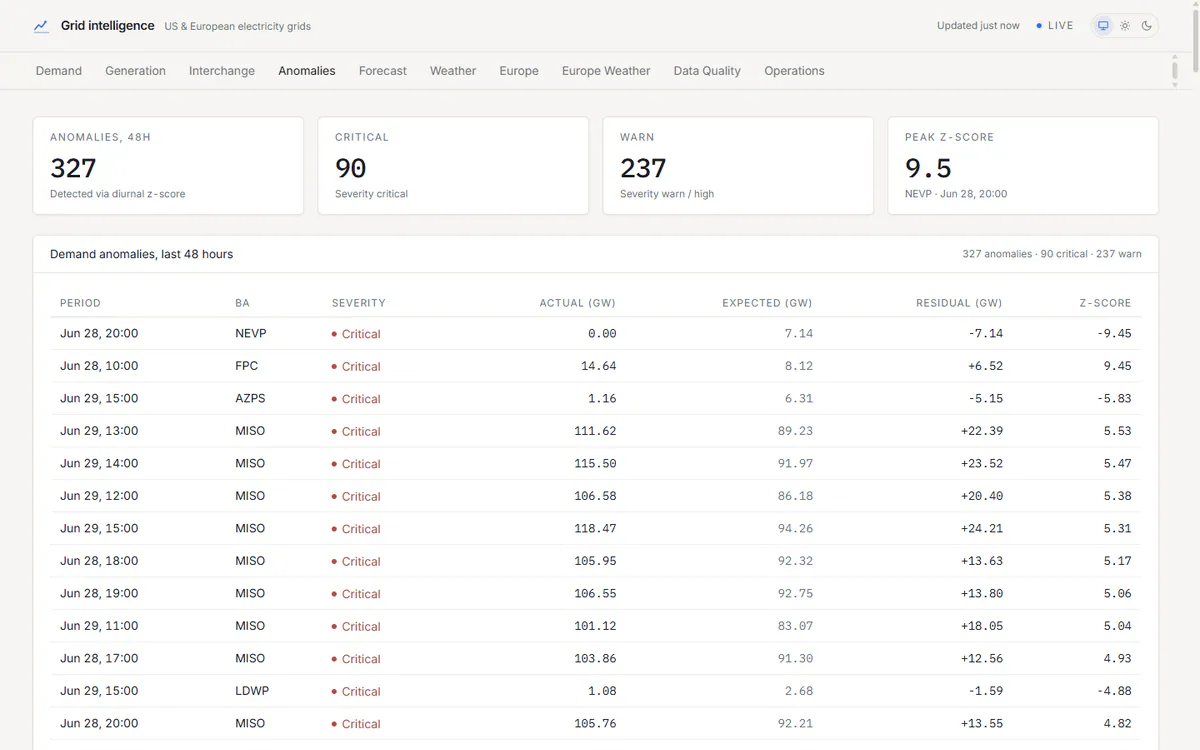Click actual value 14.64
Viewport: 1200px width, 750px height.
pos(598,366)
